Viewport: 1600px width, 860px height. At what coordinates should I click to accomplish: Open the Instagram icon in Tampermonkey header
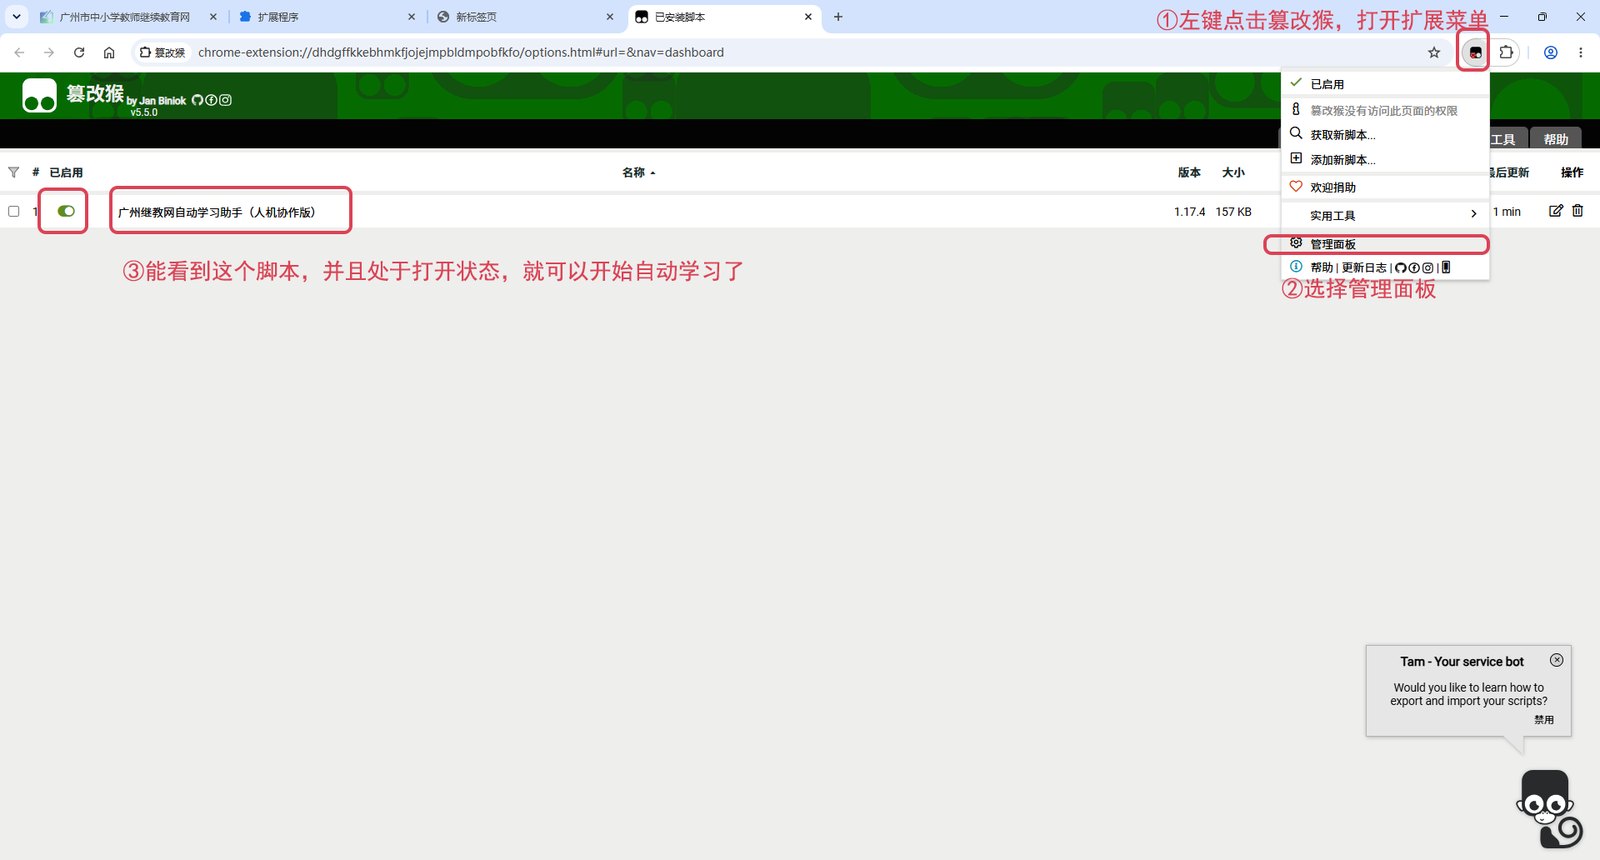pos(225,100)
